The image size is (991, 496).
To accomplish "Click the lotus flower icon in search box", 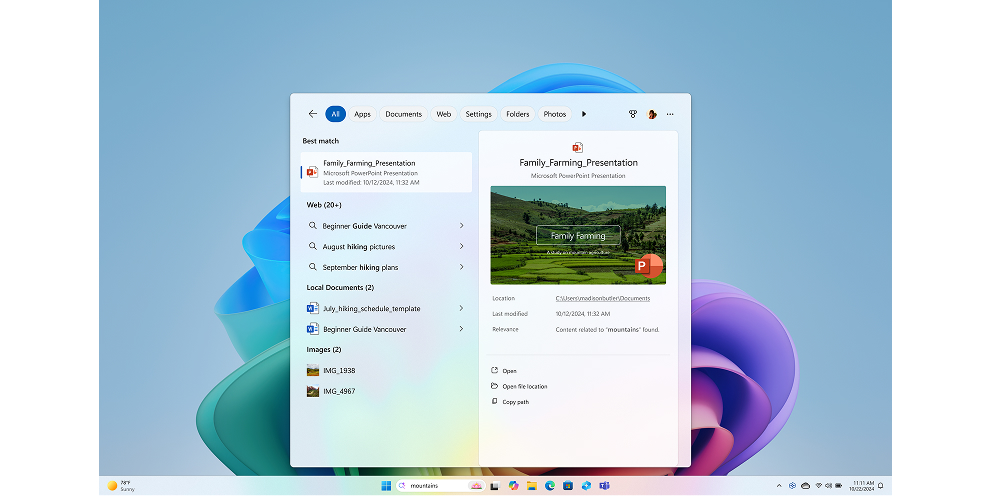I will coord(476,485).
